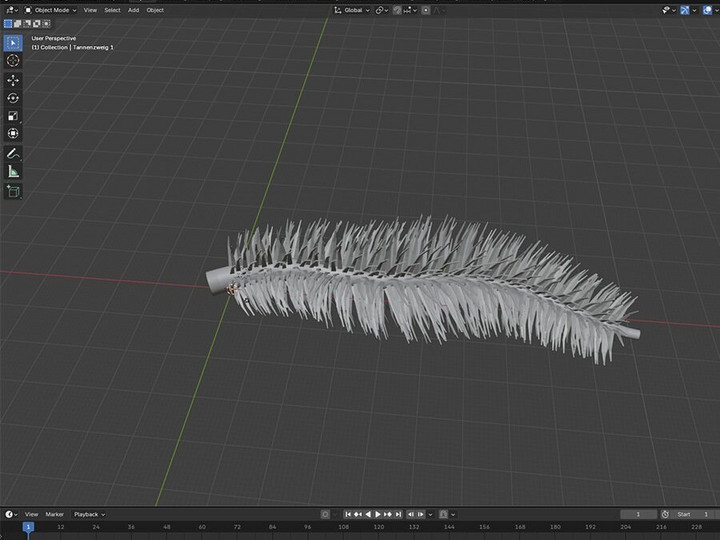Viewport: 720px width, 540px height.
Task: Set selection mode to intersect
Action: click(46, 23)
